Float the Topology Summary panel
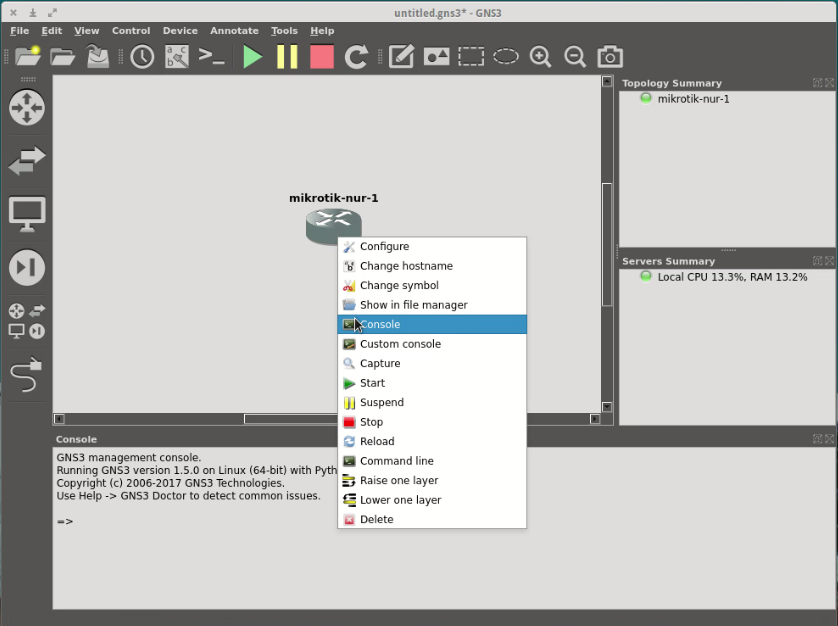Screen dimensions: 838x626 pos(817,83)
